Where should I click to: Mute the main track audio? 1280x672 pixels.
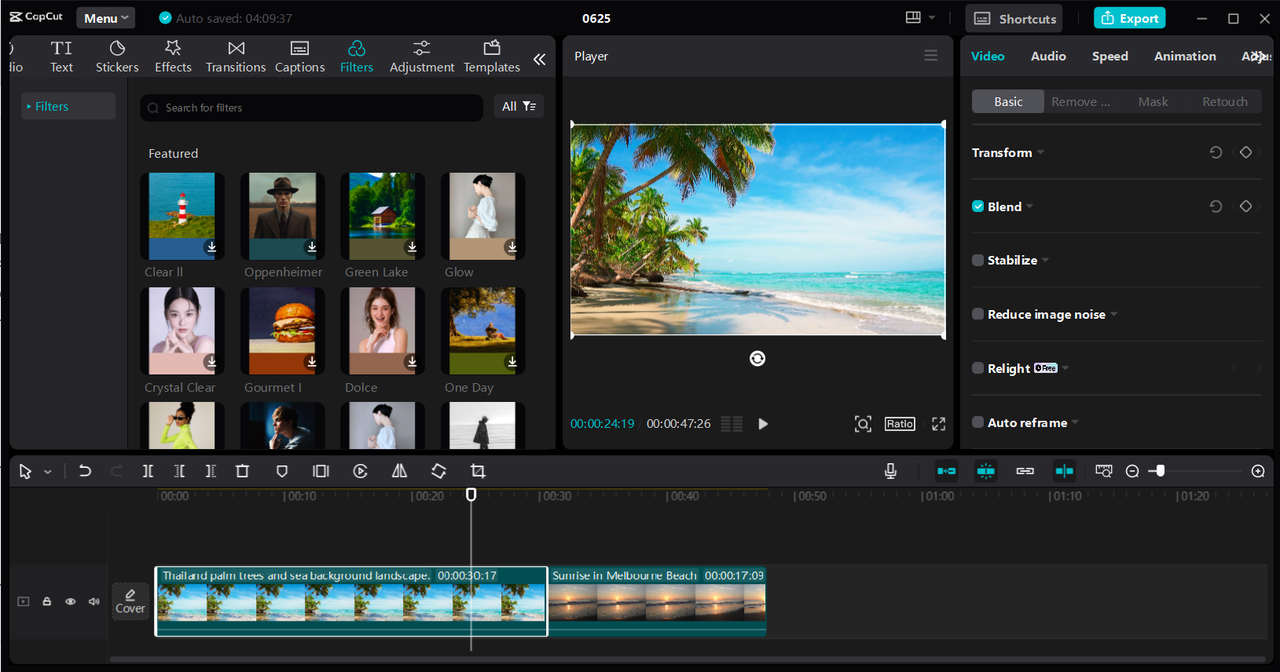coord(94,602)
